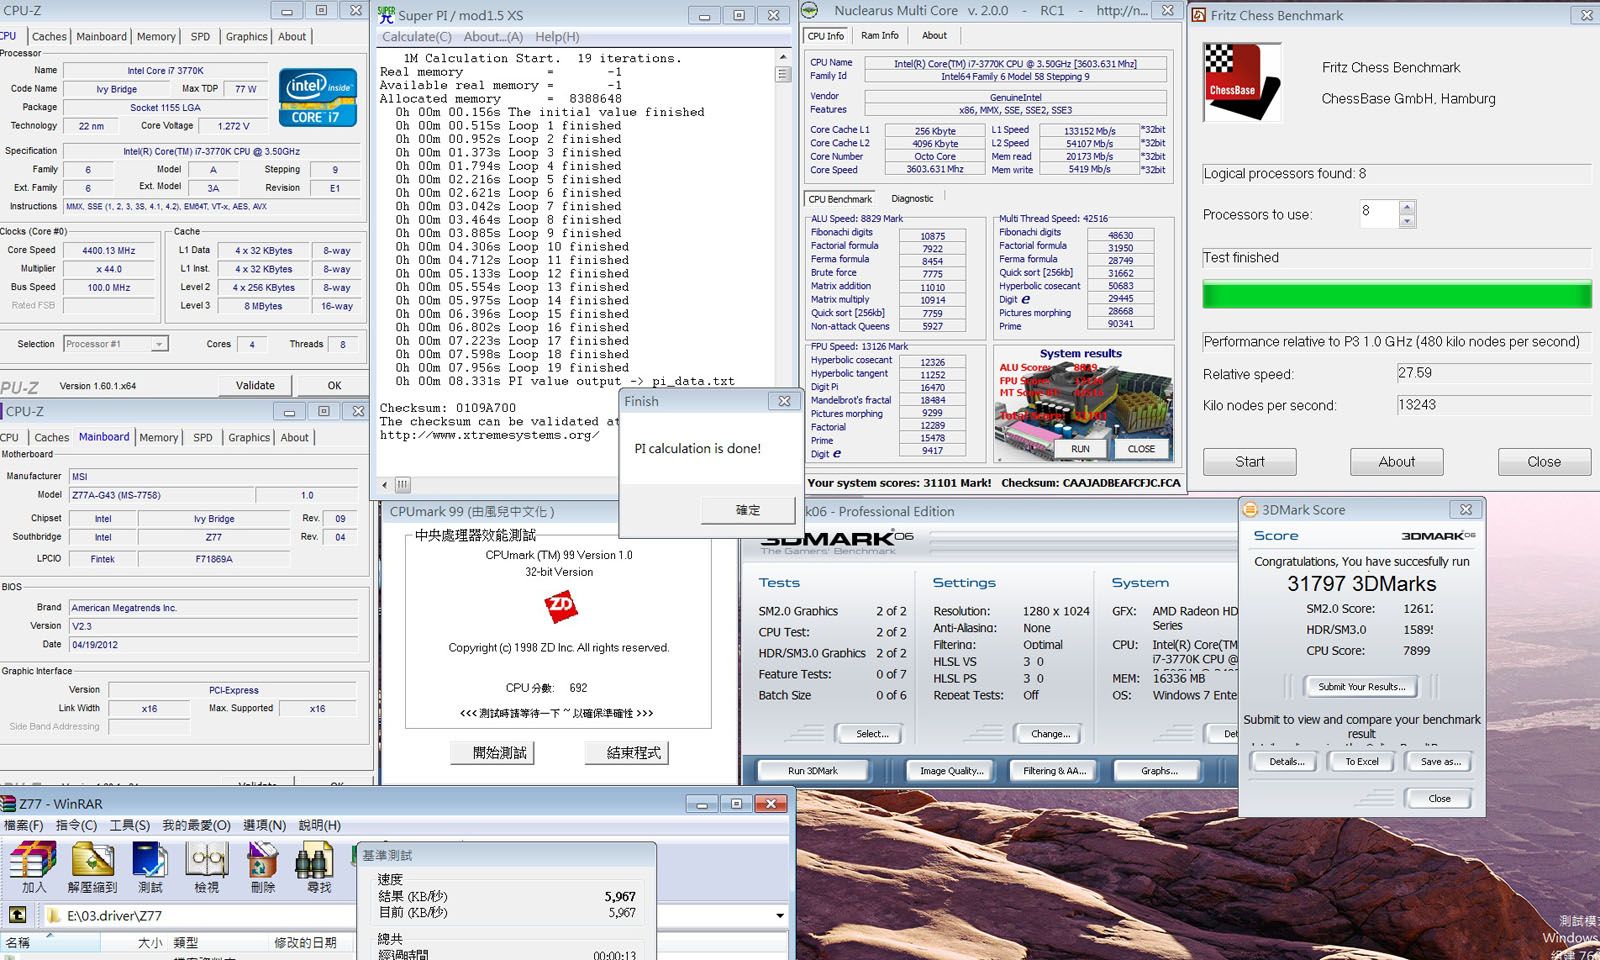Screen dimensions: 1600x960
Task: Click the WinRAR Add (加入) toolbar icon
Action: tap(33, 866)
